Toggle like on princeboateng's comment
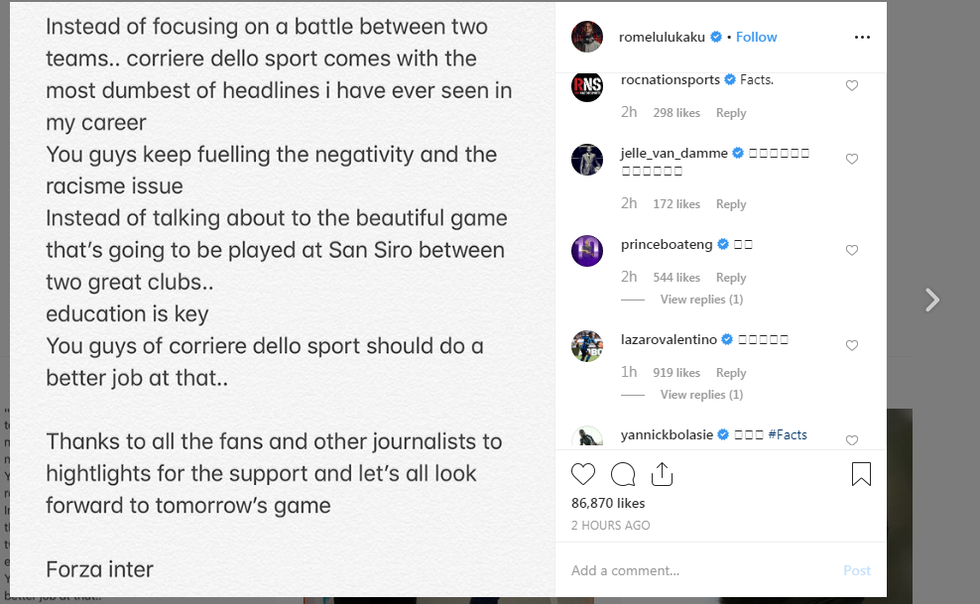The width and height of the screenshot is (980, 604). click(x=851, y=250)
